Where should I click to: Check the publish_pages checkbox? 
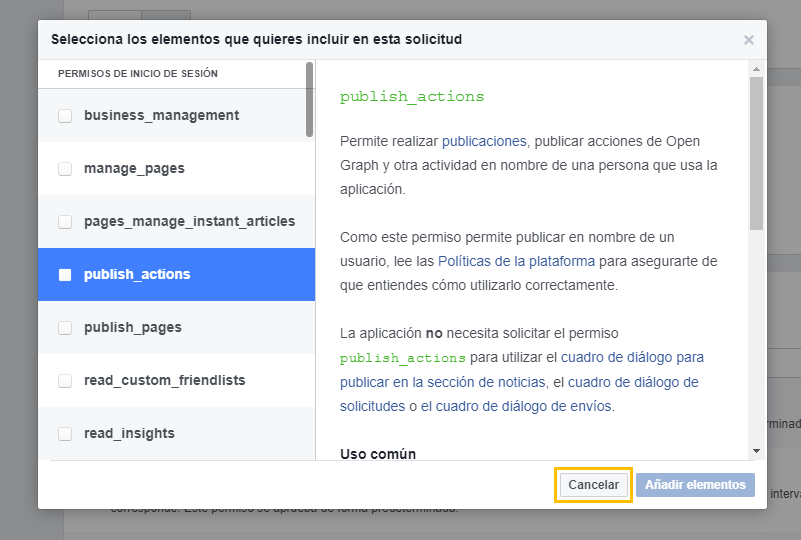pyautogui.click(x=65, y=328)
